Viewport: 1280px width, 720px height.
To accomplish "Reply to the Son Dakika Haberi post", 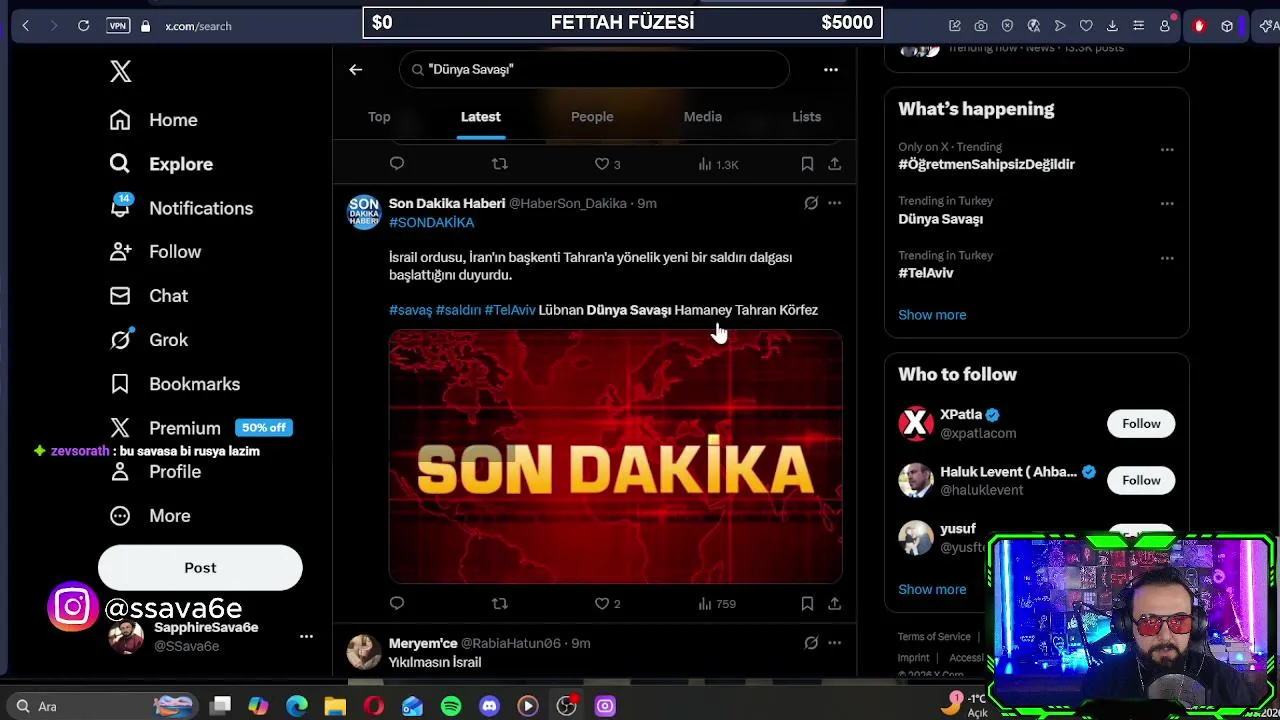I will 397,603.
